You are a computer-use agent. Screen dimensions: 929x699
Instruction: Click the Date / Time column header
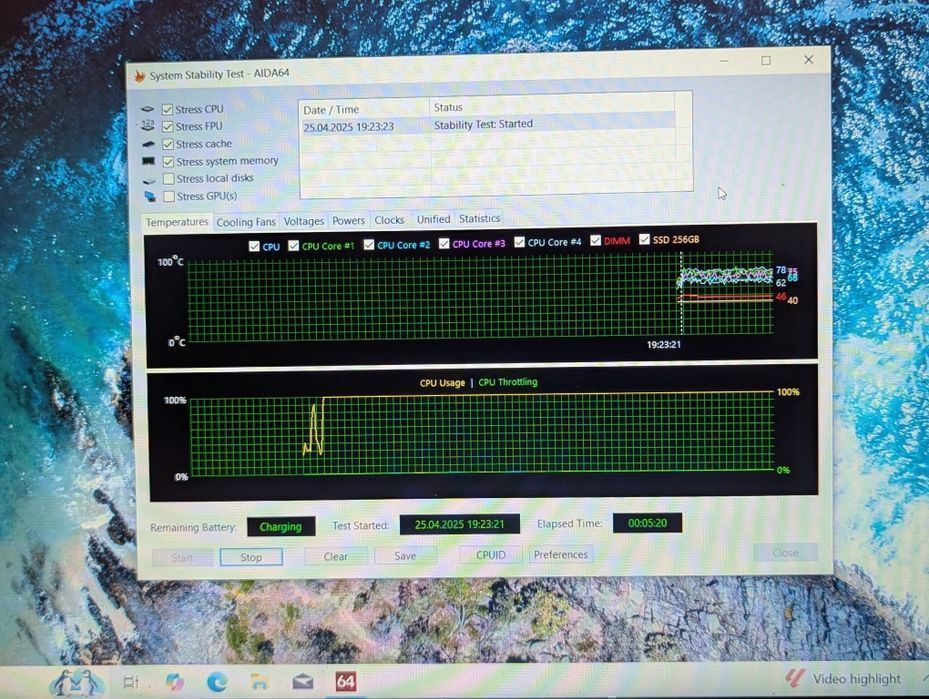(x=364, y=109)
